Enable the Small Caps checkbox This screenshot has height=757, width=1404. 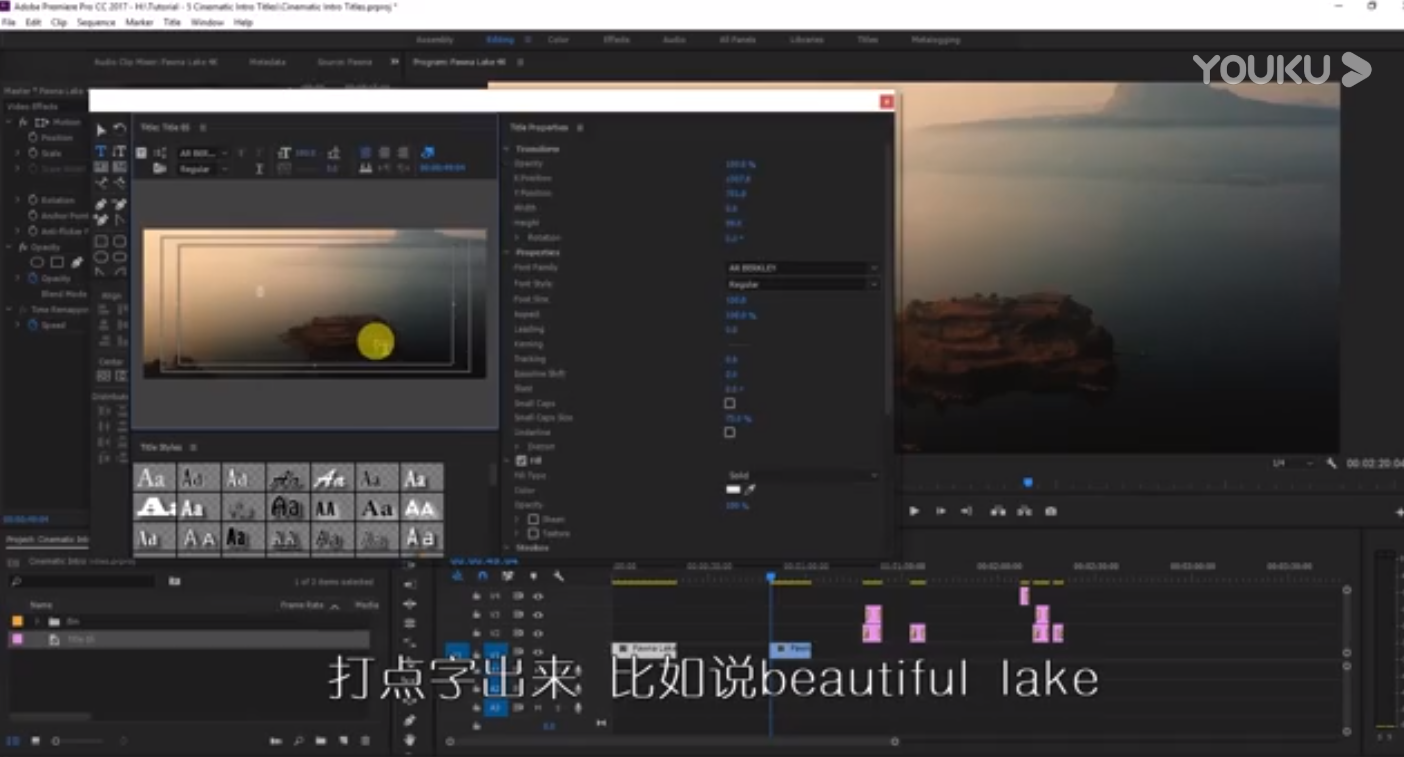[x=729, y=403]
